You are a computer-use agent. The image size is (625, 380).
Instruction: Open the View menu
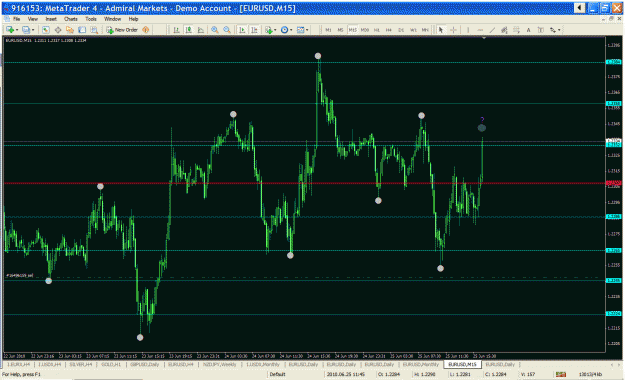(33, 19)
